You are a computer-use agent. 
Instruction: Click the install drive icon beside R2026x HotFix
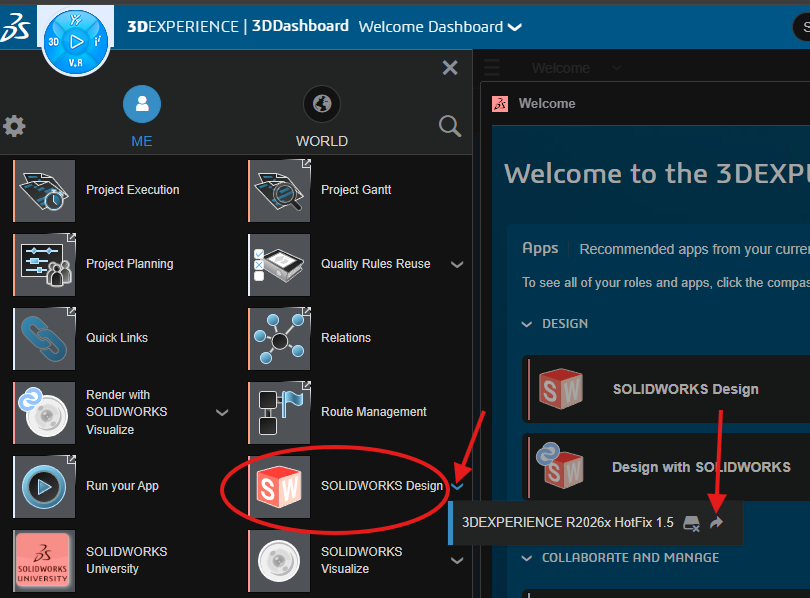click(x=691, y=523)
